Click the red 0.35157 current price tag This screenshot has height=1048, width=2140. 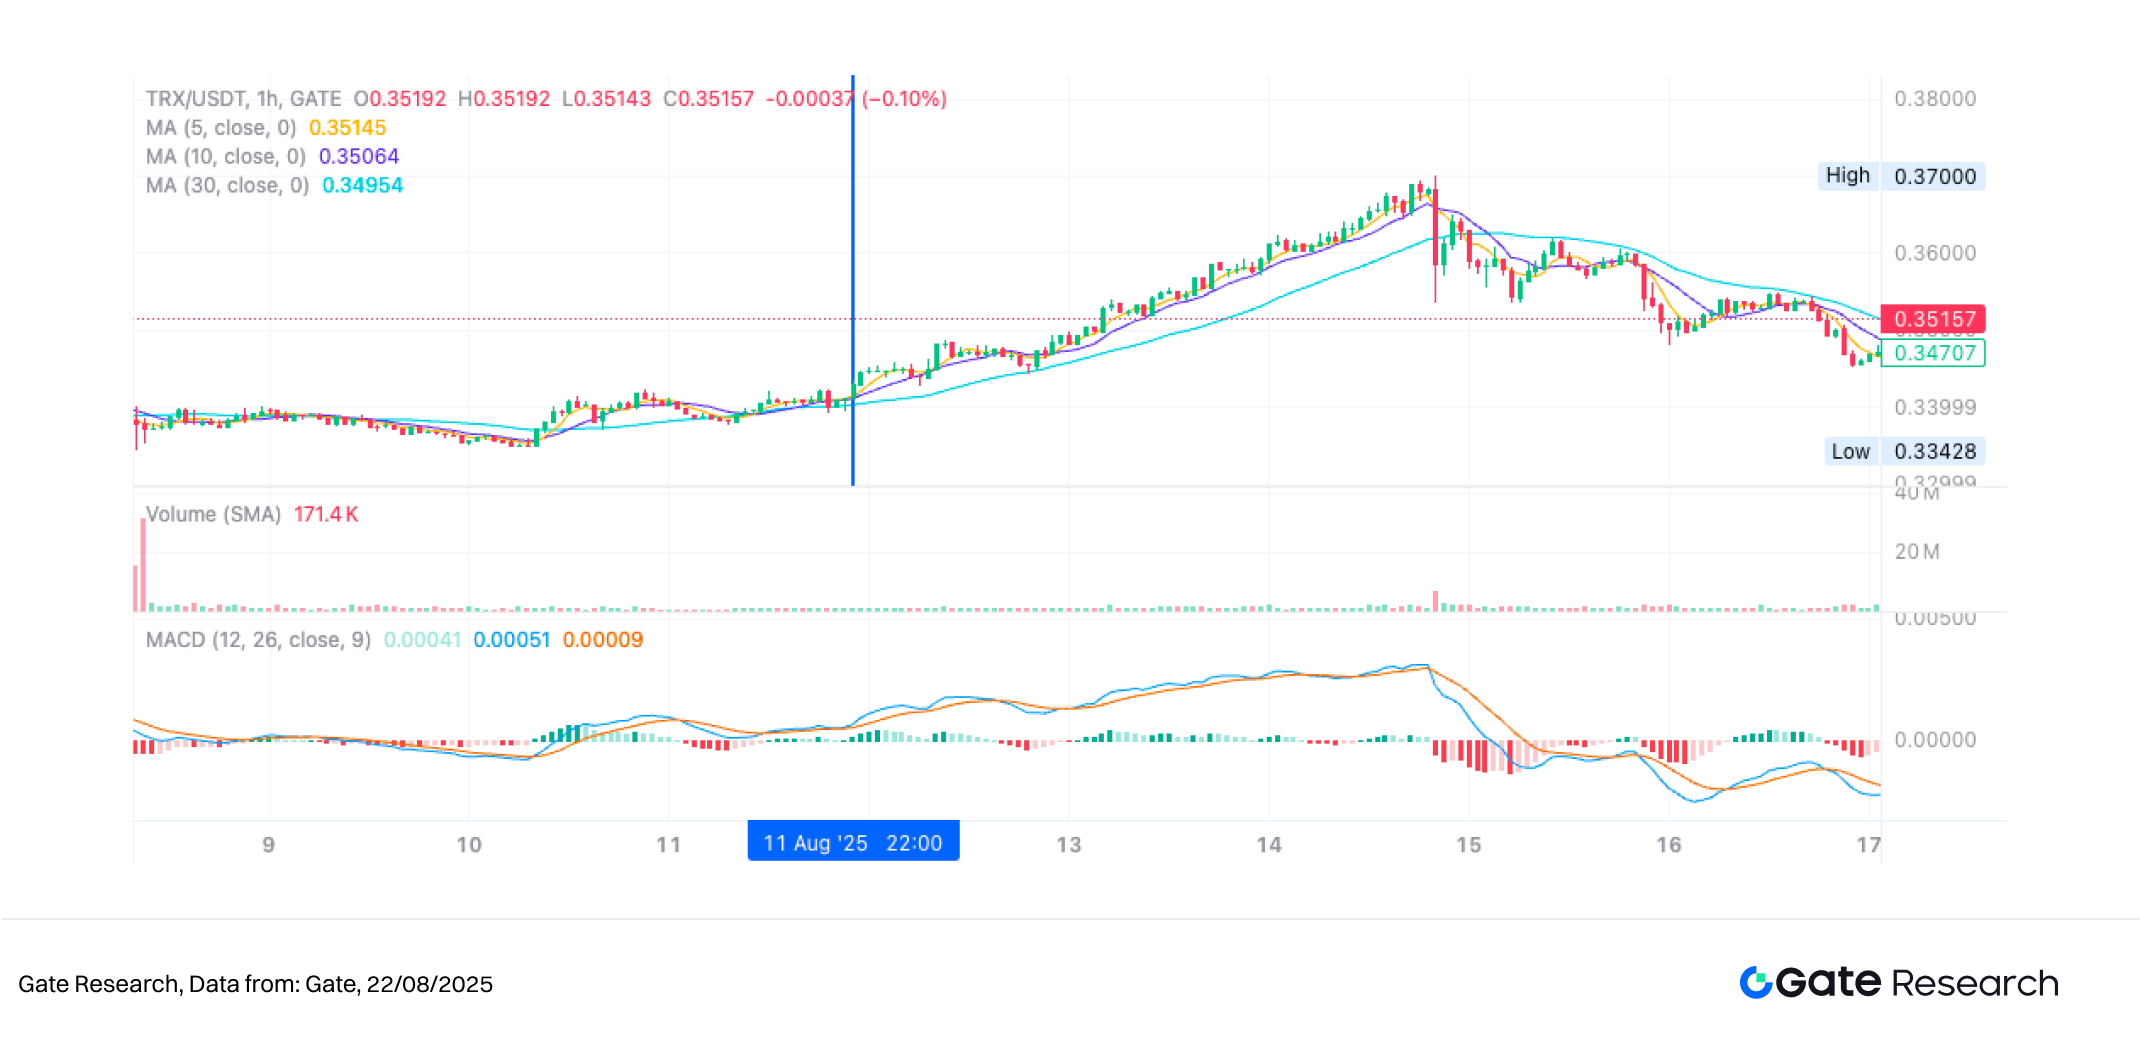coord(1933,319)
